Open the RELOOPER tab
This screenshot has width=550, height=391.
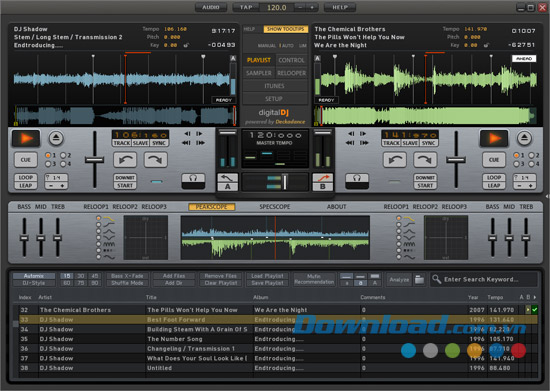tap(291, 73)
